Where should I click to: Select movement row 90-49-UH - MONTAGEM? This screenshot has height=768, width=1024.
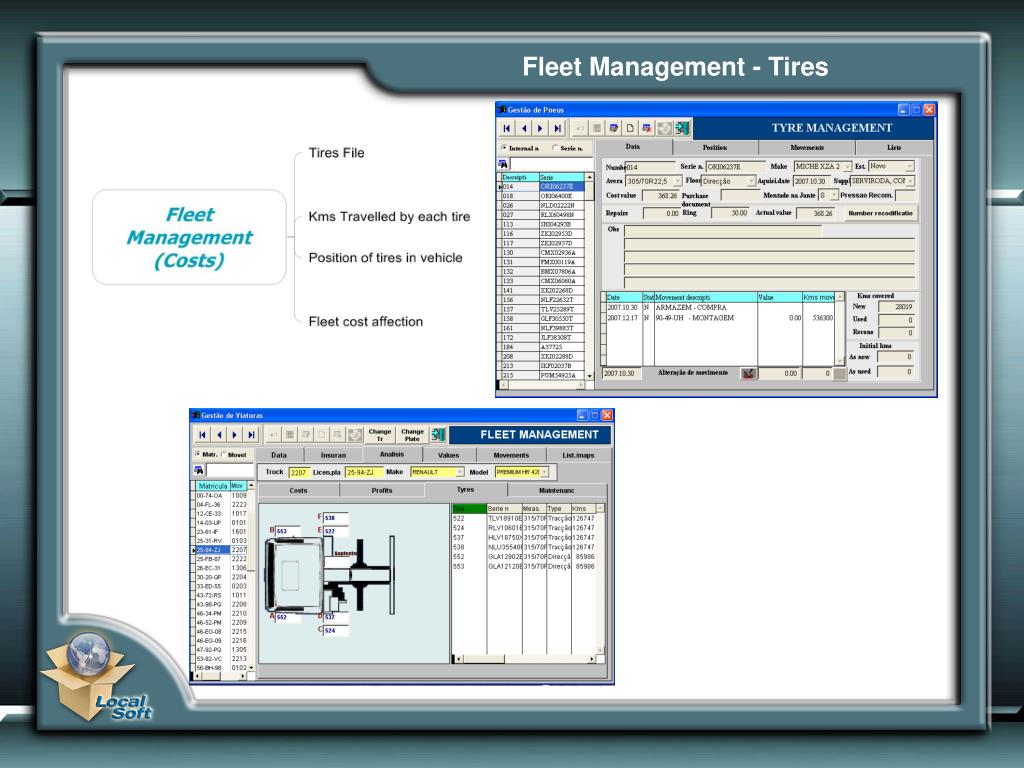(x=718, y=318)
